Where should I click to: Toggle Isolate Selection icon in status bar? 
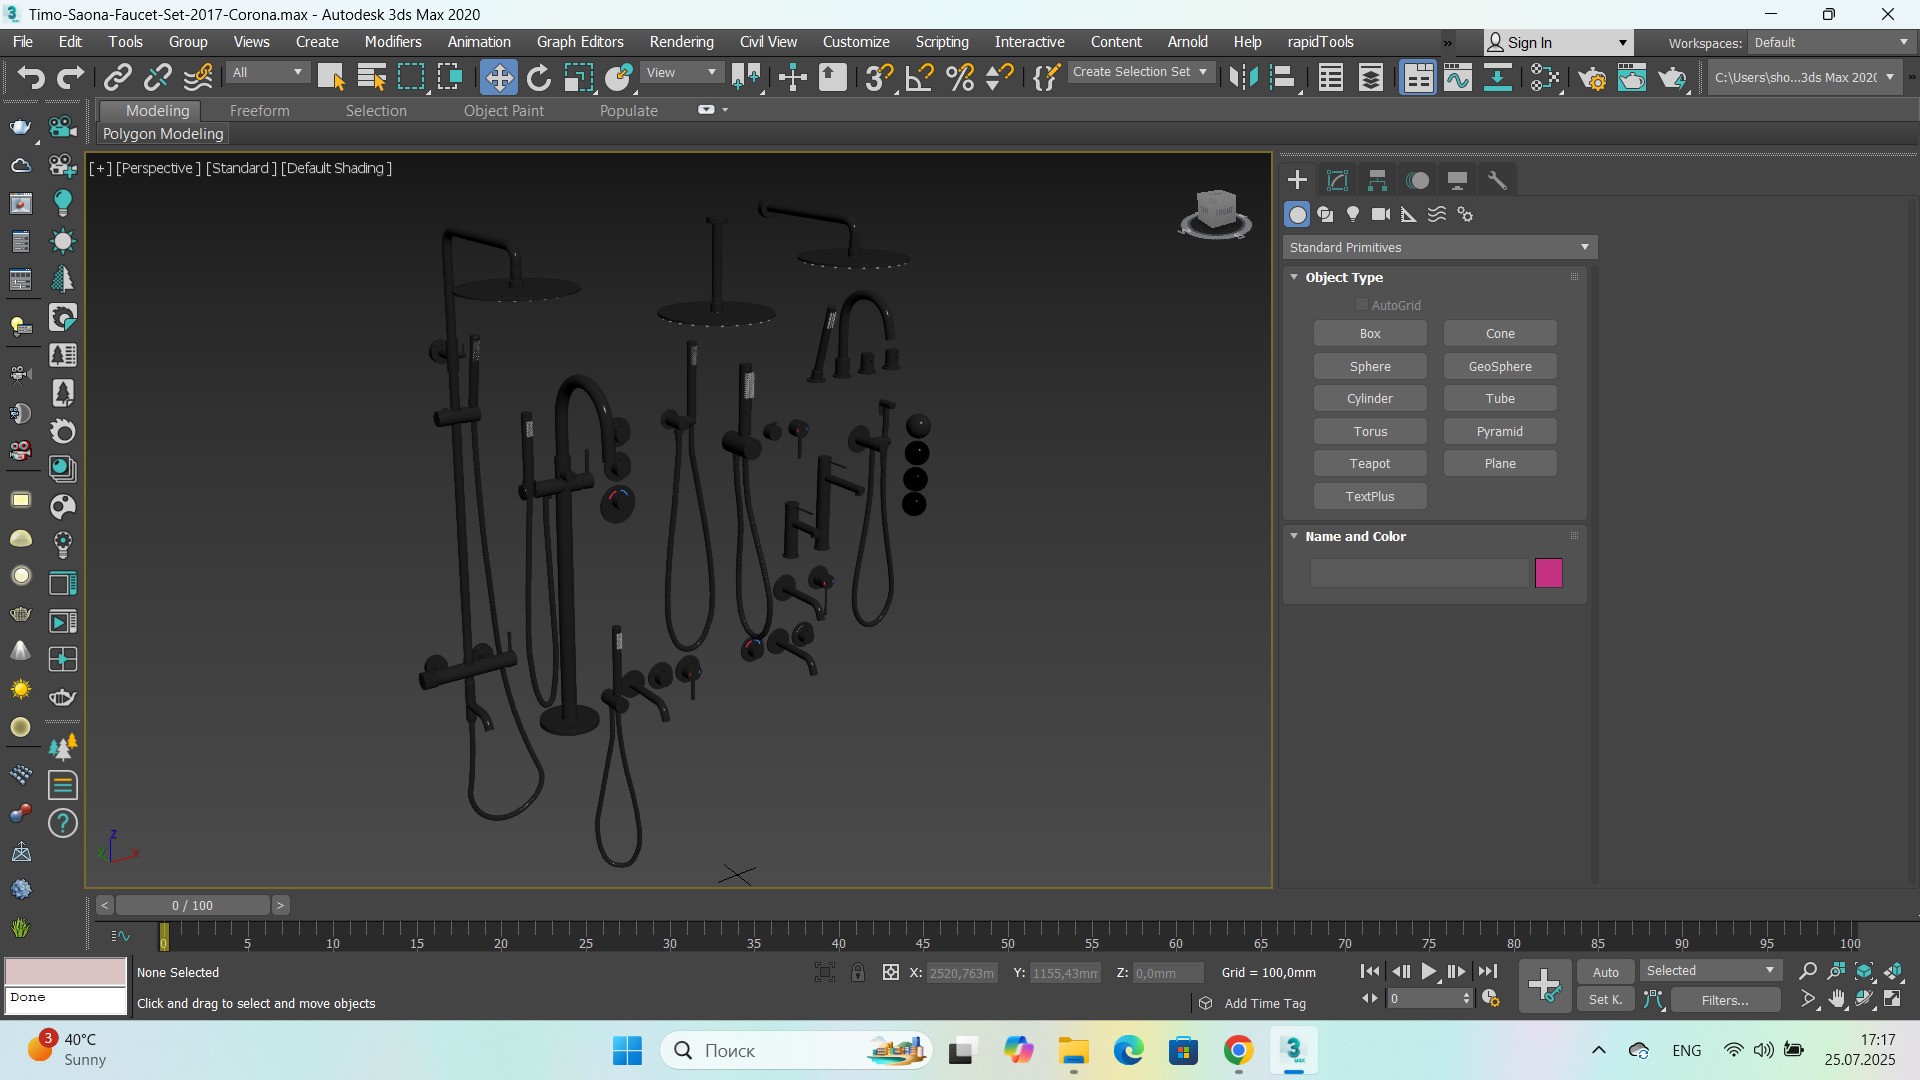coord(825,972)
